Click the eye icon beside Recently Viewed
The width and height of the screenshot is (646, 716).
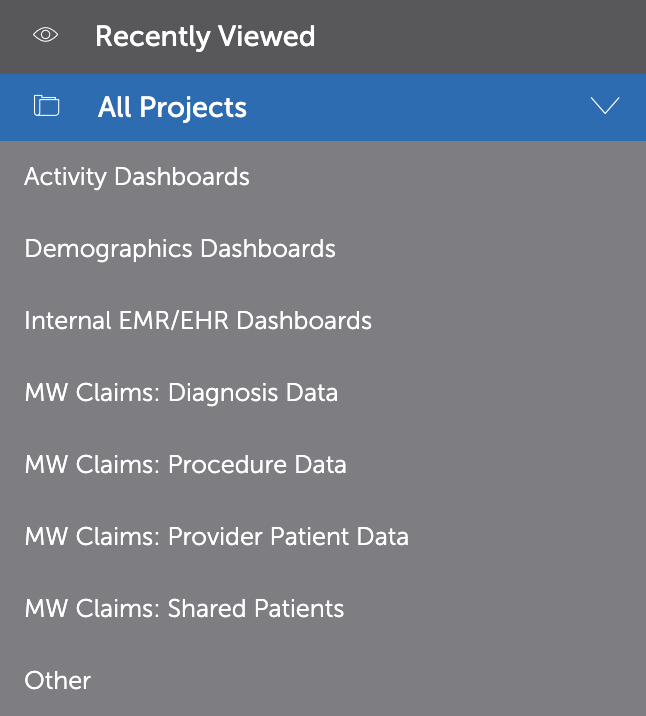pos(46,36)
